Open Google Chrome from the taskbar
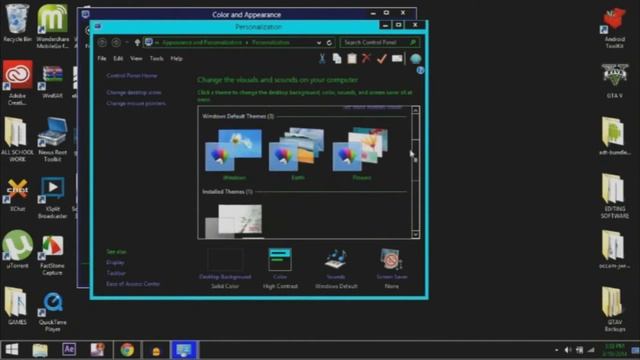640x360 pixels. 127,350
